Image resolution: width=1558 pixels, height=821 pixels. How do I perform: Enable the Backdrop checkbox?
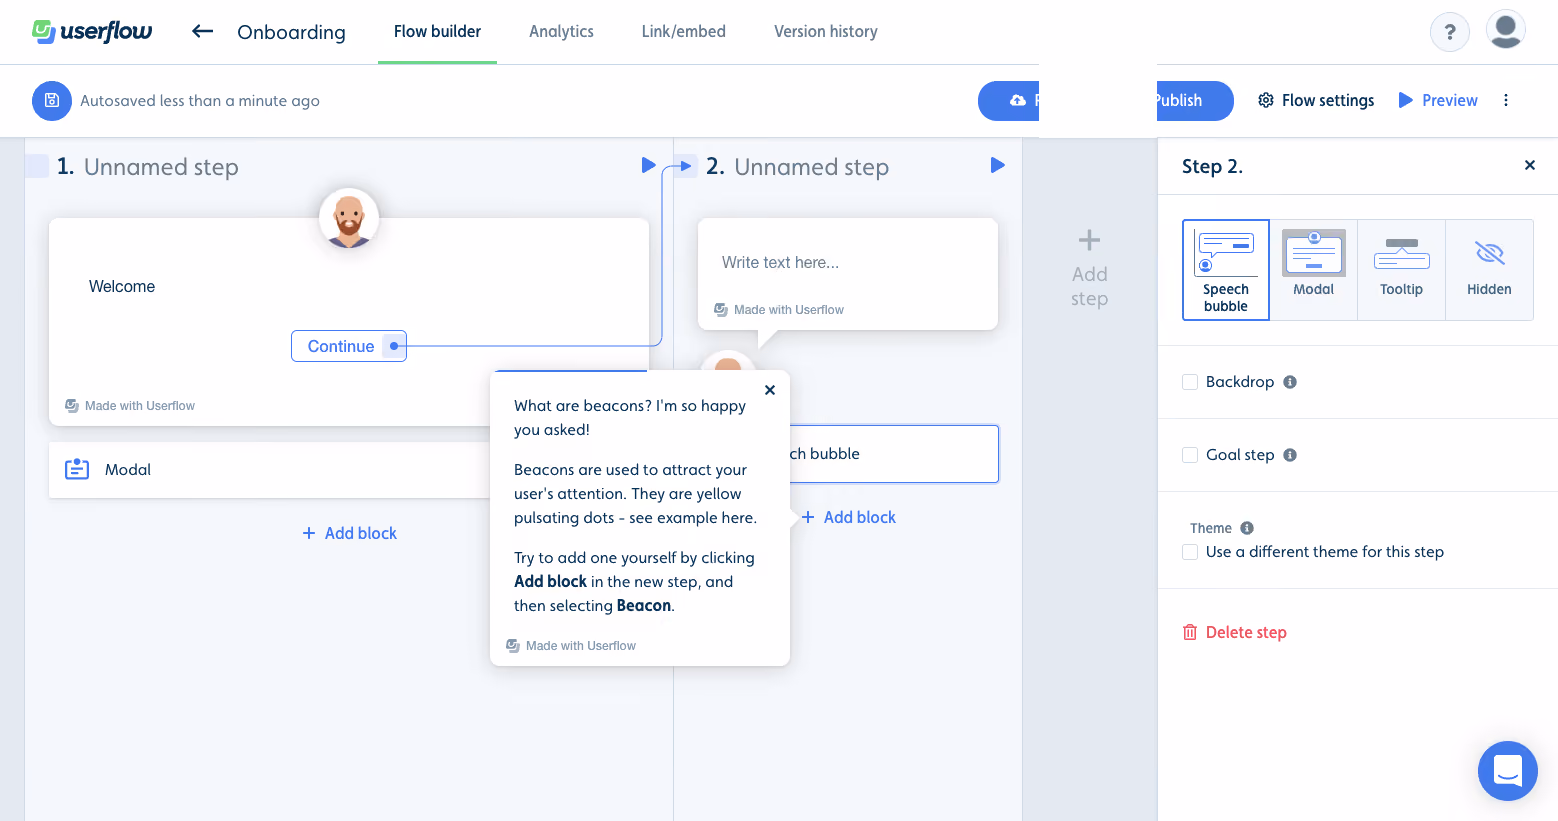pos(1190,382)
